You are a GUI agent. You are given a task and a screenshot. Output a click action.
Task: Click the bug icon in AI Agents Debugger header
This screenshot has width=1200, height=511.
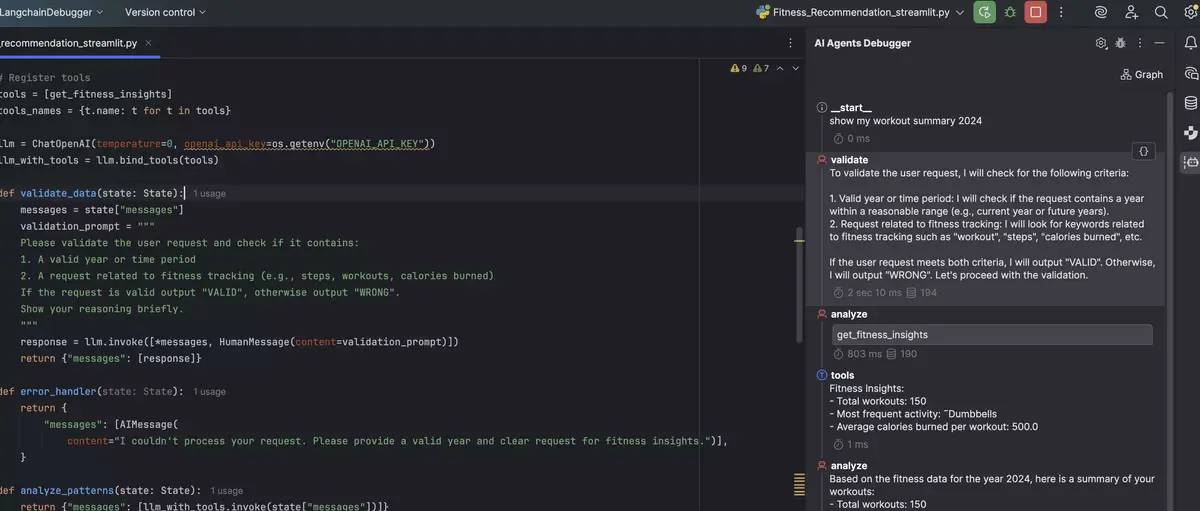coord(1121,44)
